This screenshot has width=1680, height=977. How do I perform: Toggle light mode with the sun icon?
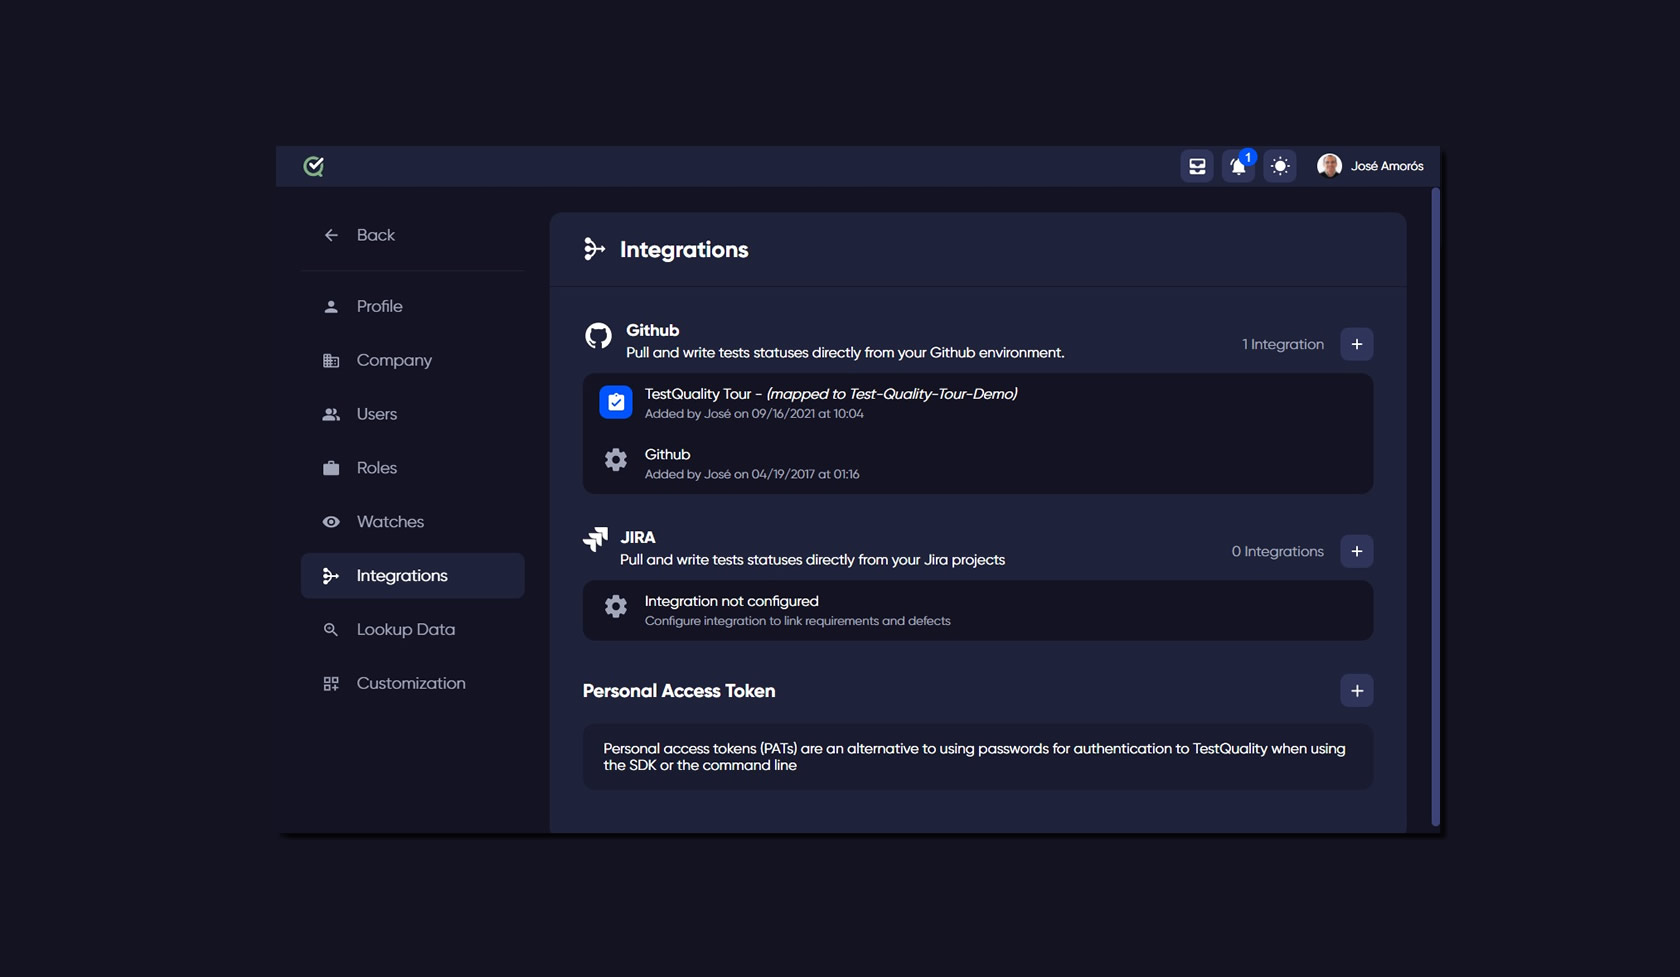pyautogui.click(x=1280, y=166)
